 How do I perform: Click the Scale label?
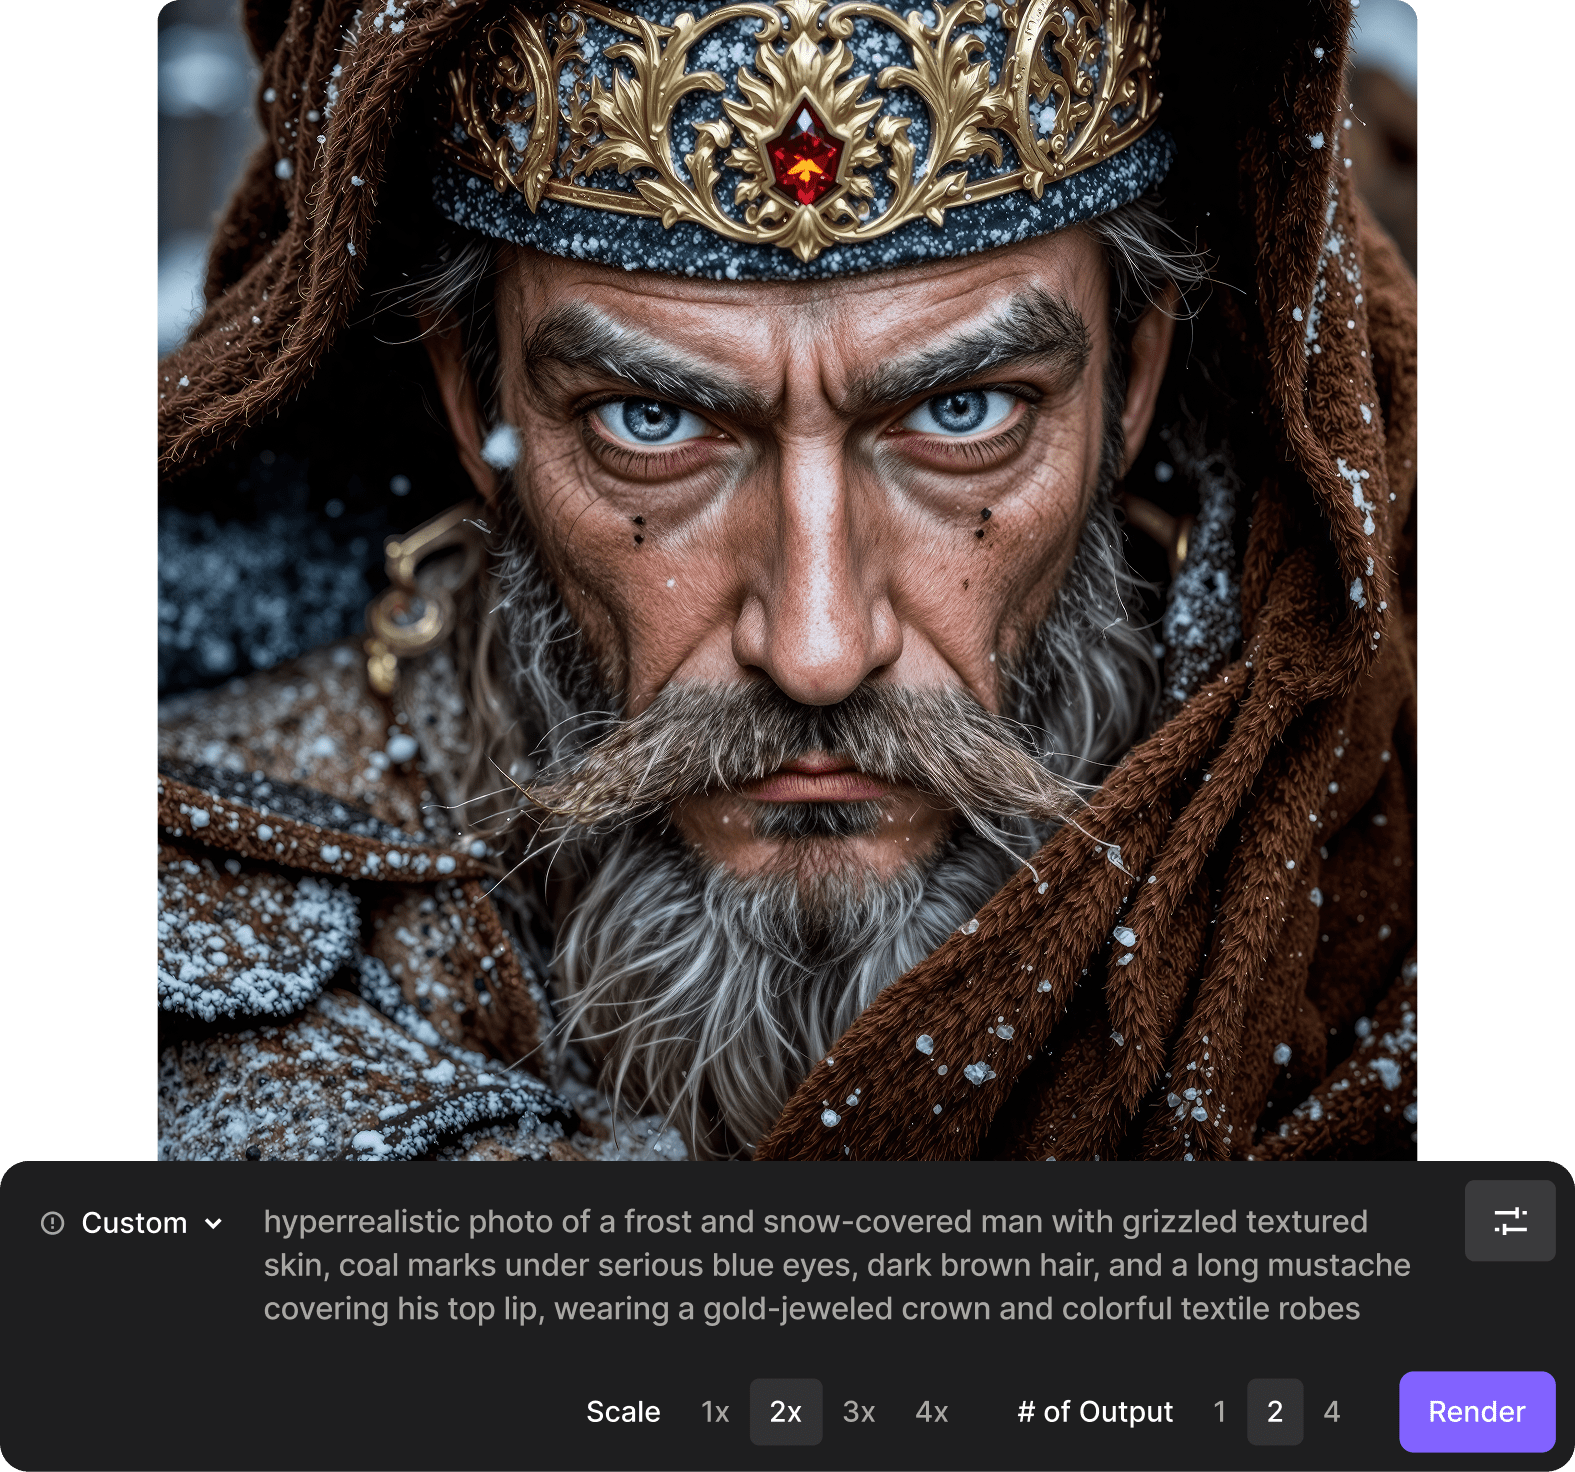point(622,1411)
